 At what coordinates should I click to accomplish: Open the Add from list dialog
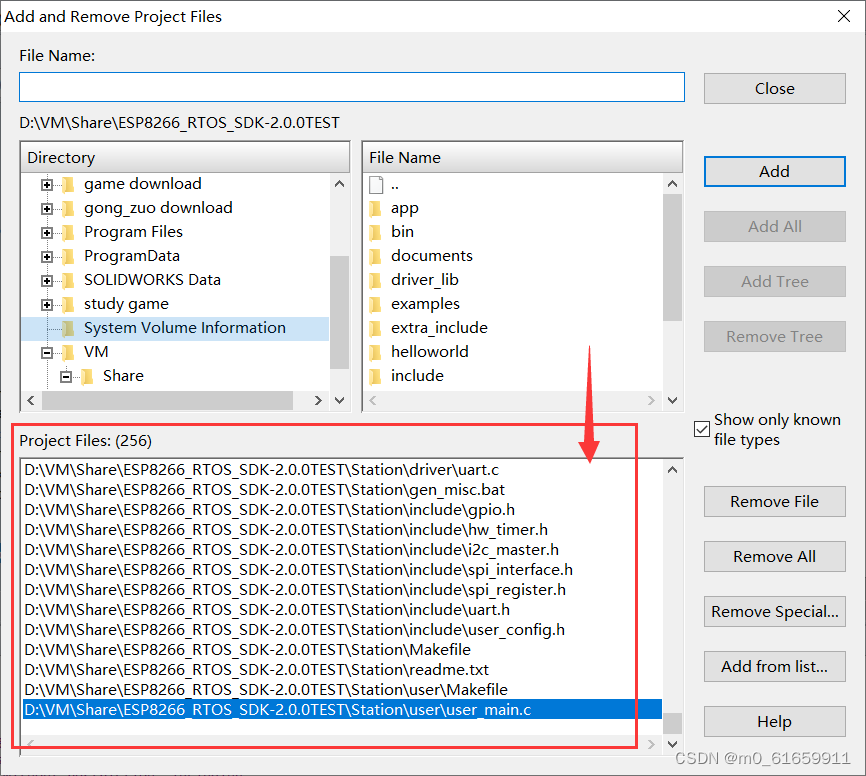tap(774, 666)
